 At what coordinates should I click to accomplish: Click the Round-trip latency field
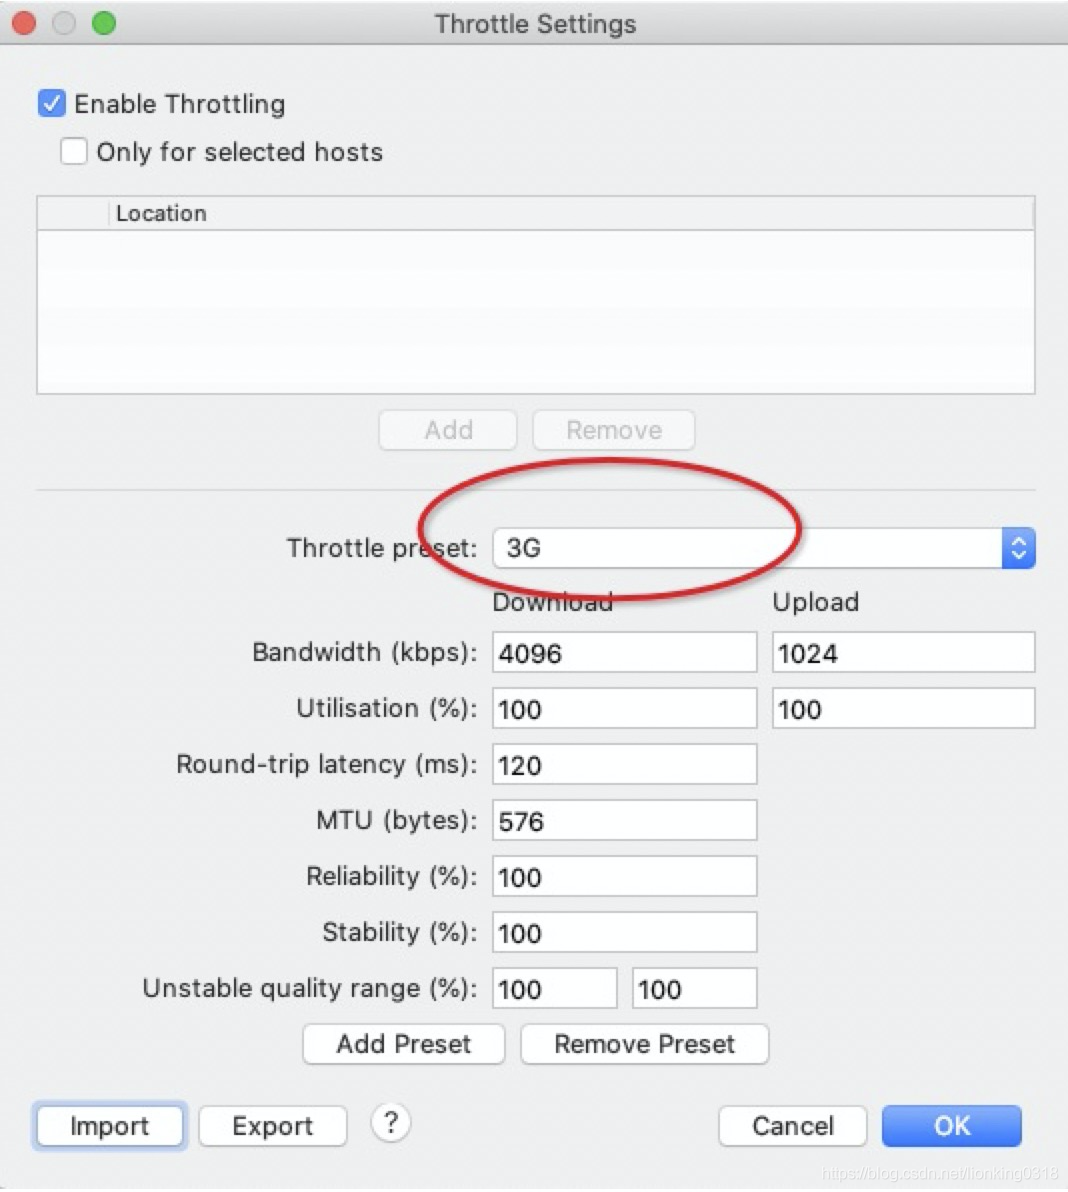click(624, 765)
